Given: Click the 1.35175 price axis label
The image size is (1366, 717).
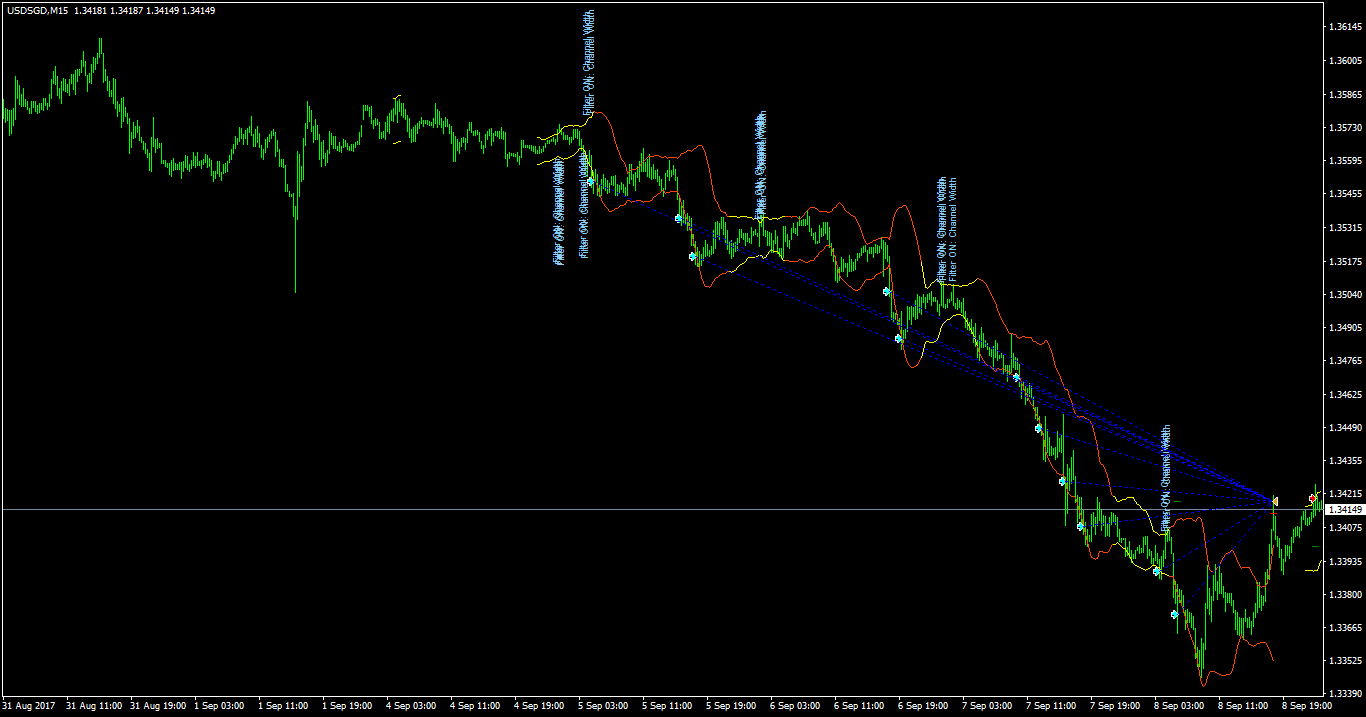Looking at the screenshot, I should coord(1344,261).
